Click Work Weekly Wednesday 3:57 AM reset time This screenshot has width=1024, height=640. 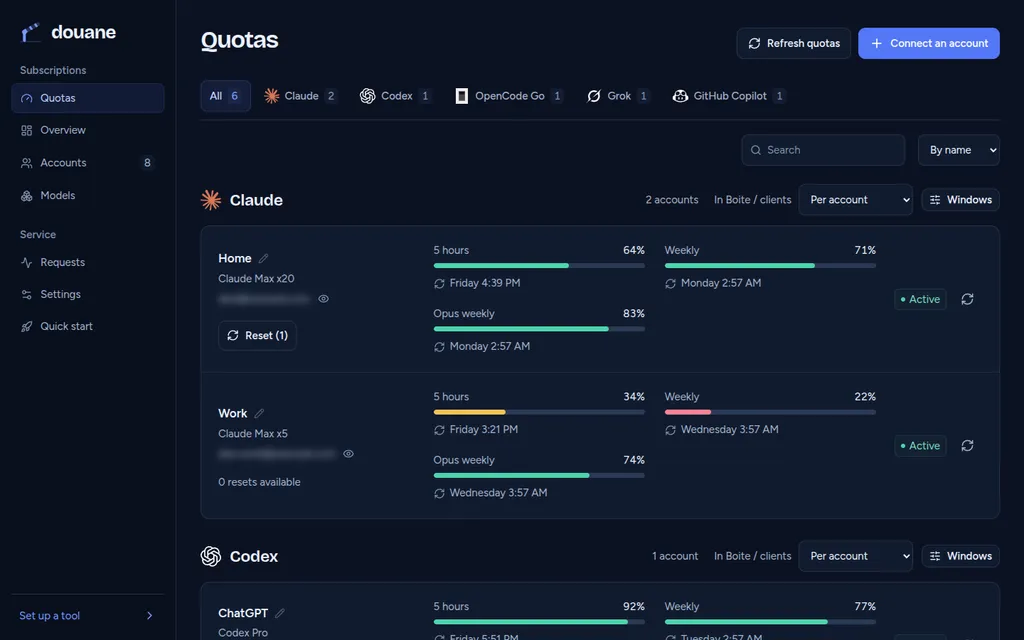[x=729, y=429]
